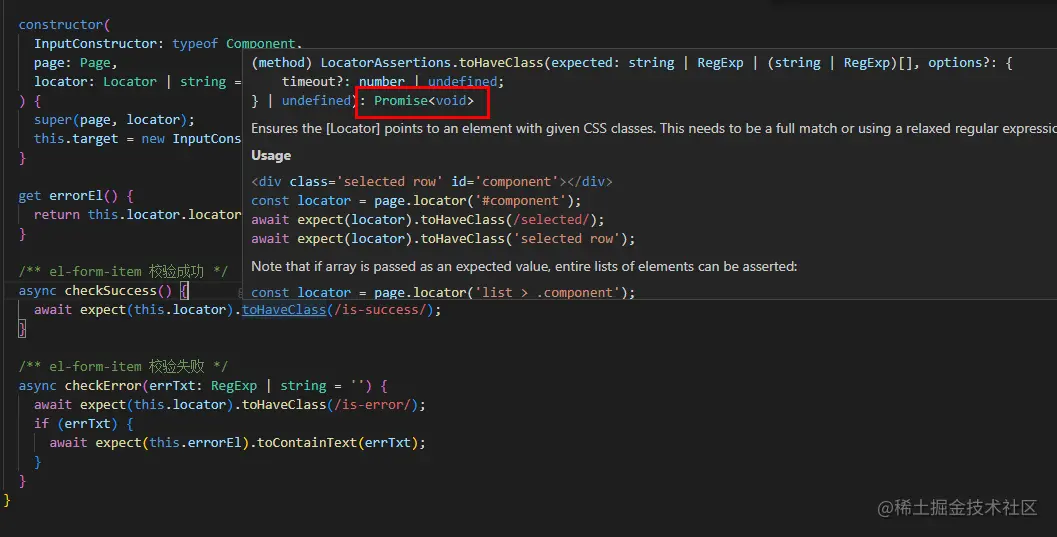Click the 'Promise<void>' return type in the tooltip

[424, 100]
